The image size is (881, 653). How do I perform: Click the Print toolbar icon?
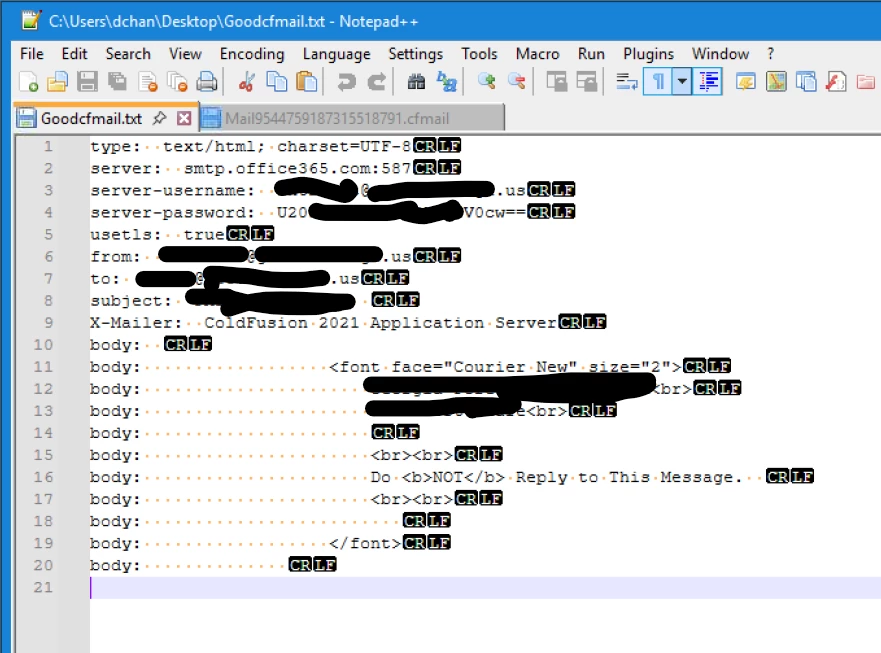[x=207, y=82]
